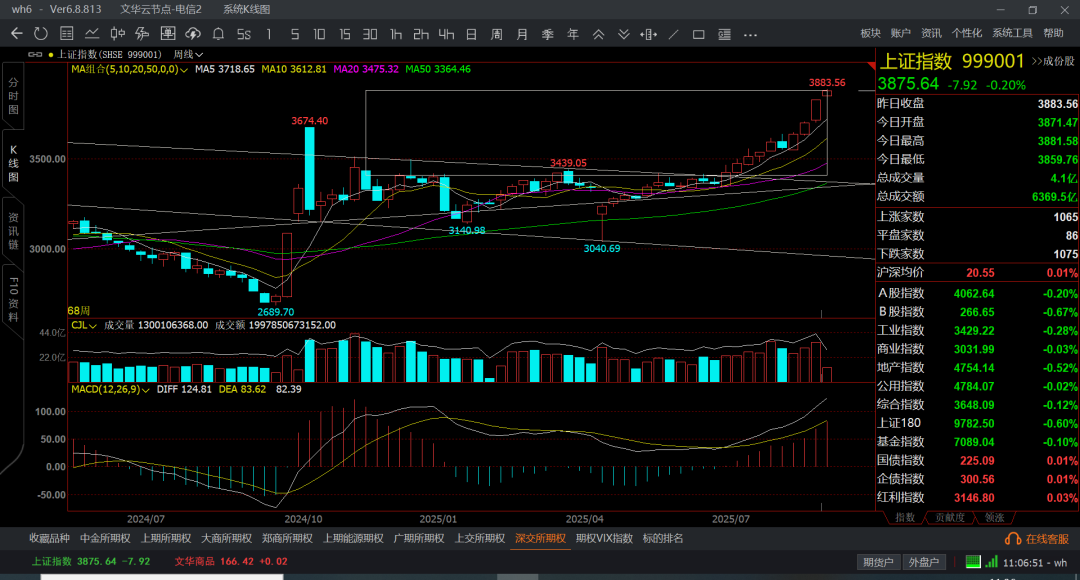Switch to 资讯链 side tab

[13, 231]
